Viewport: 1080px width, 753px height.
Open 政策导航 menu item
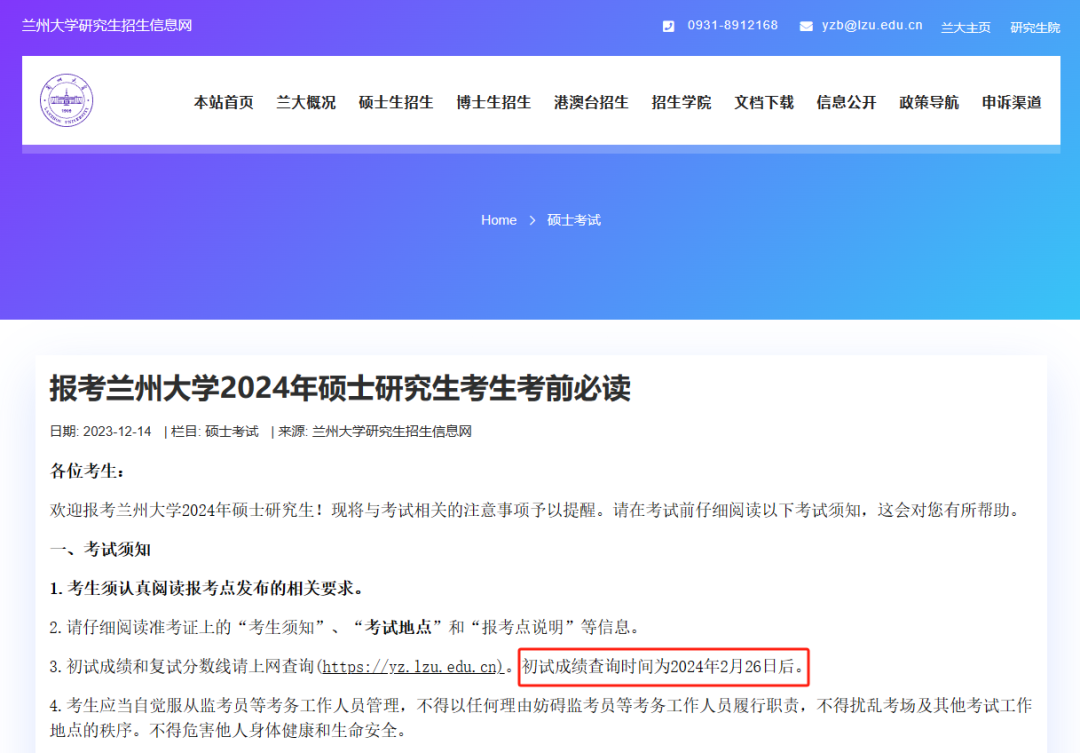pos(928,102)
